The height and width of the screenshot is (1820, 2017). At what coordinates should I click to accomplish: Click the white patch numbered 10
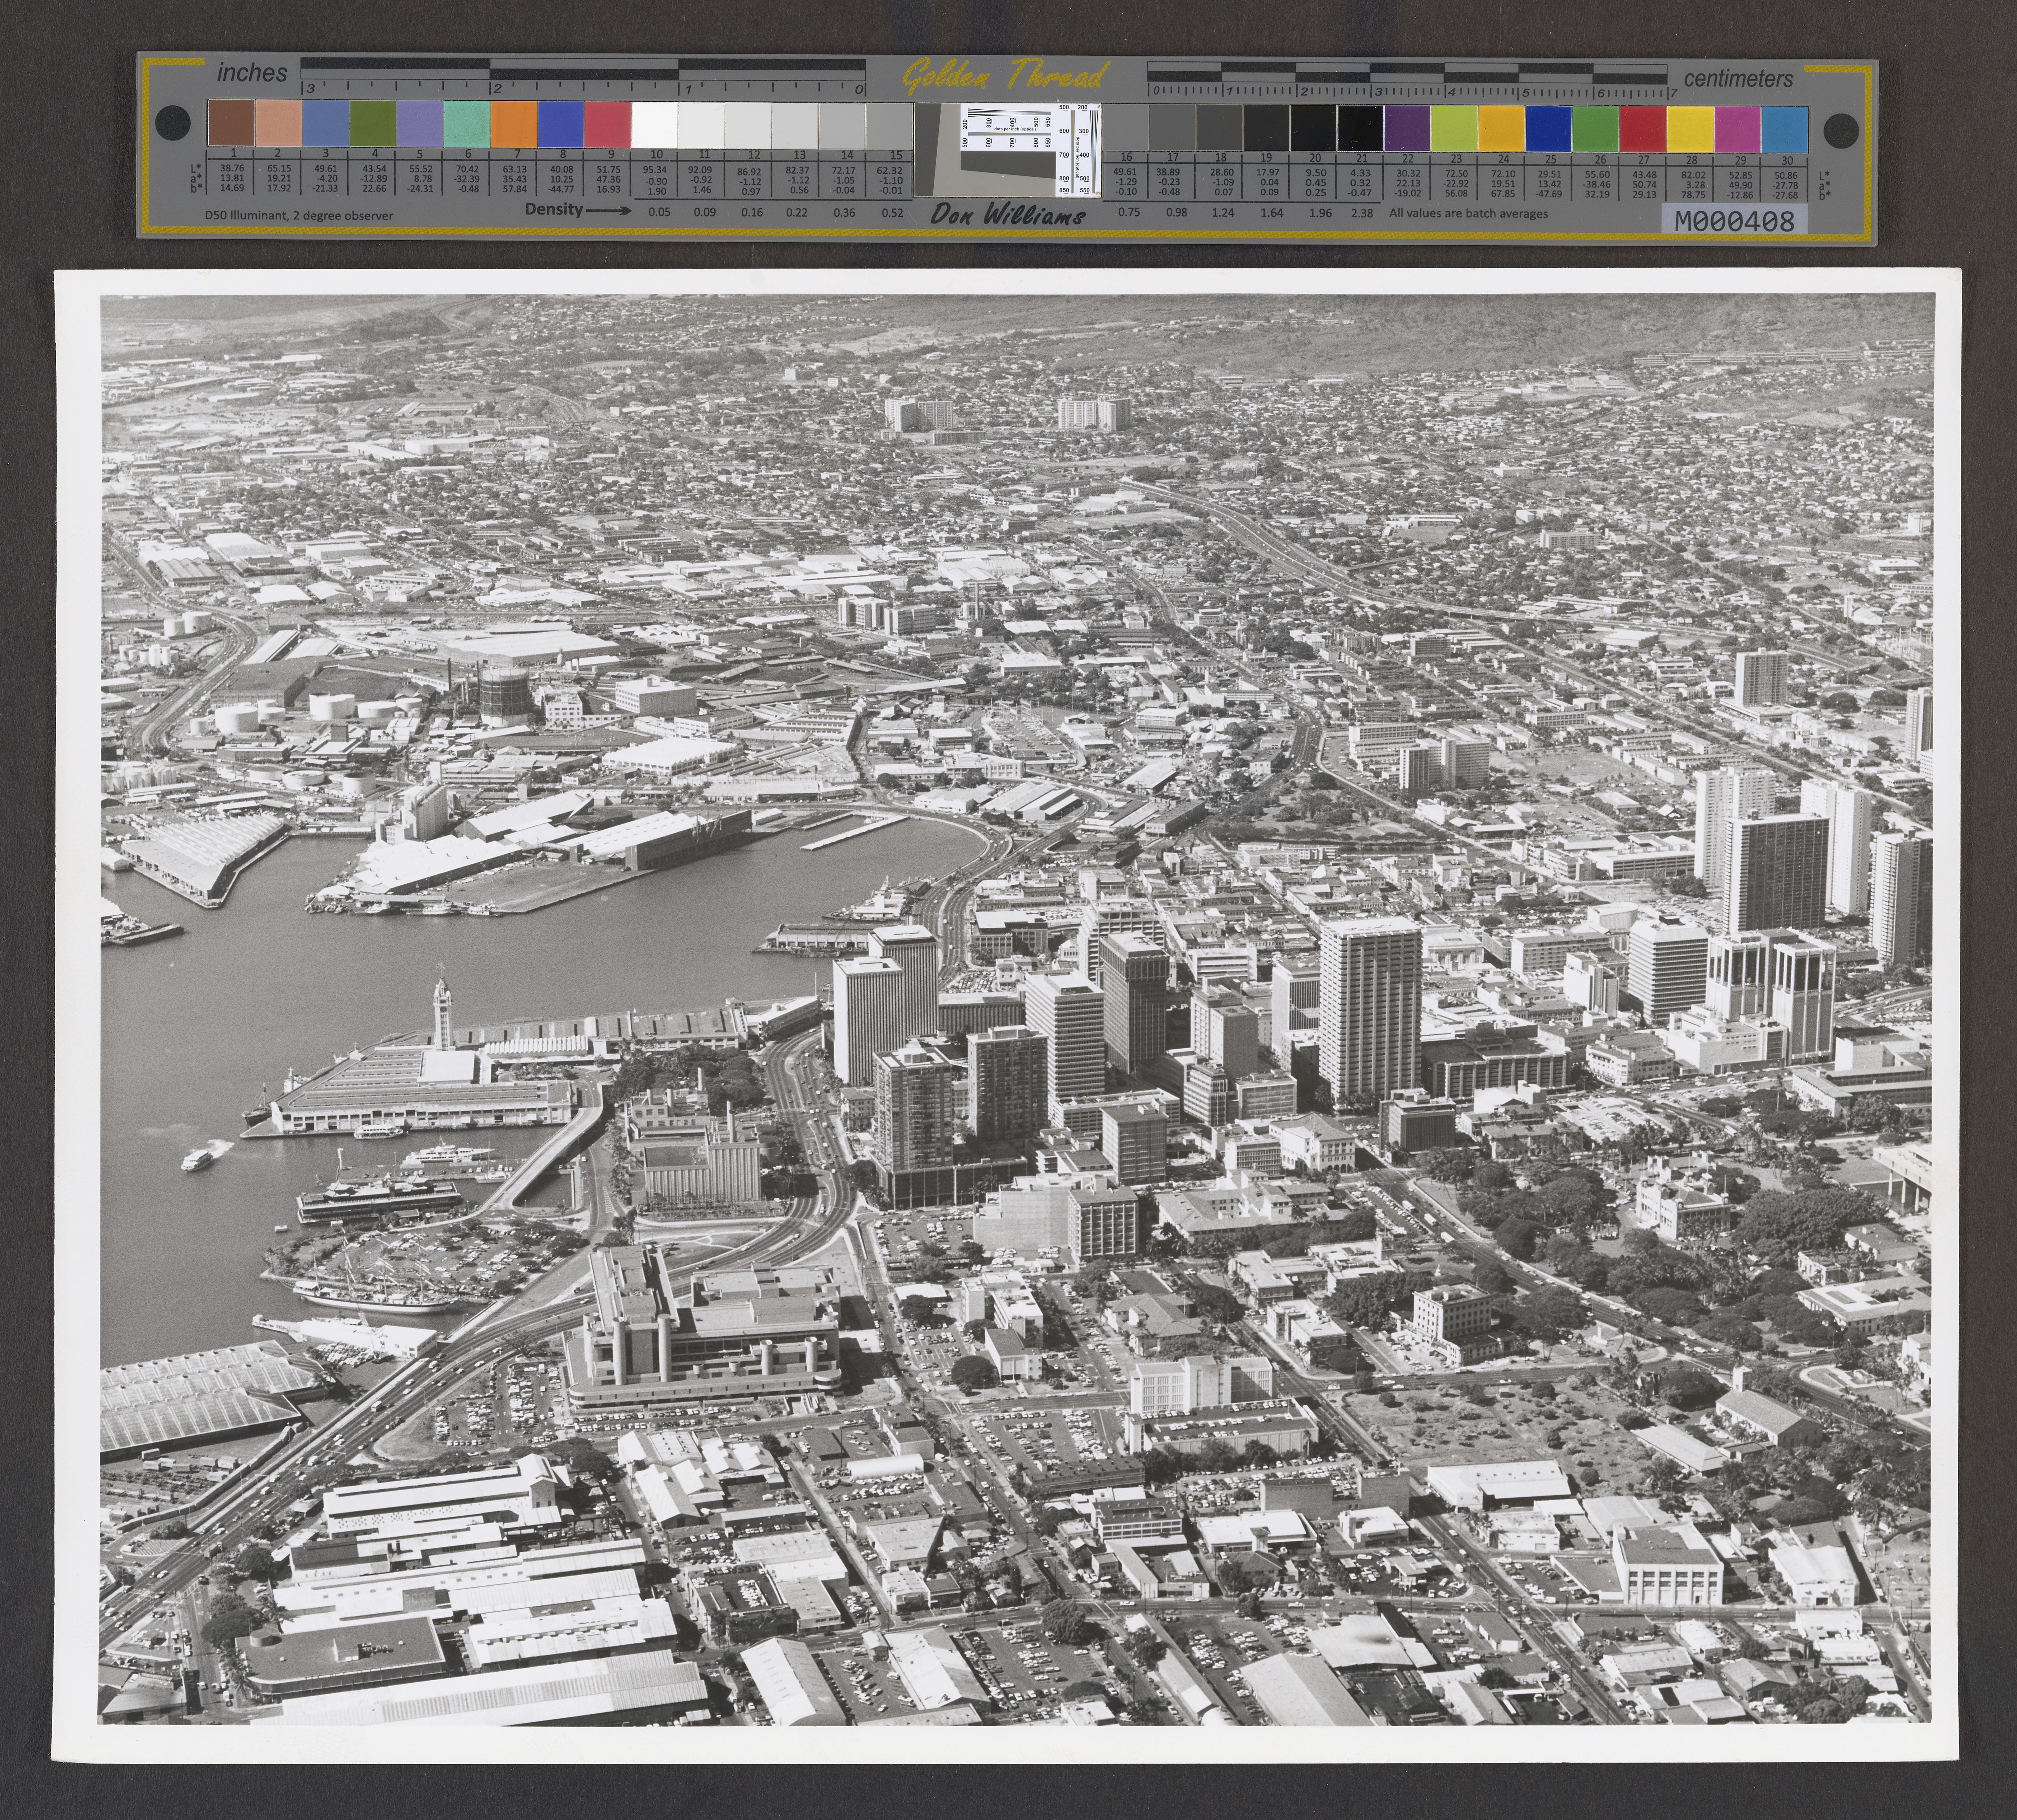655,125
